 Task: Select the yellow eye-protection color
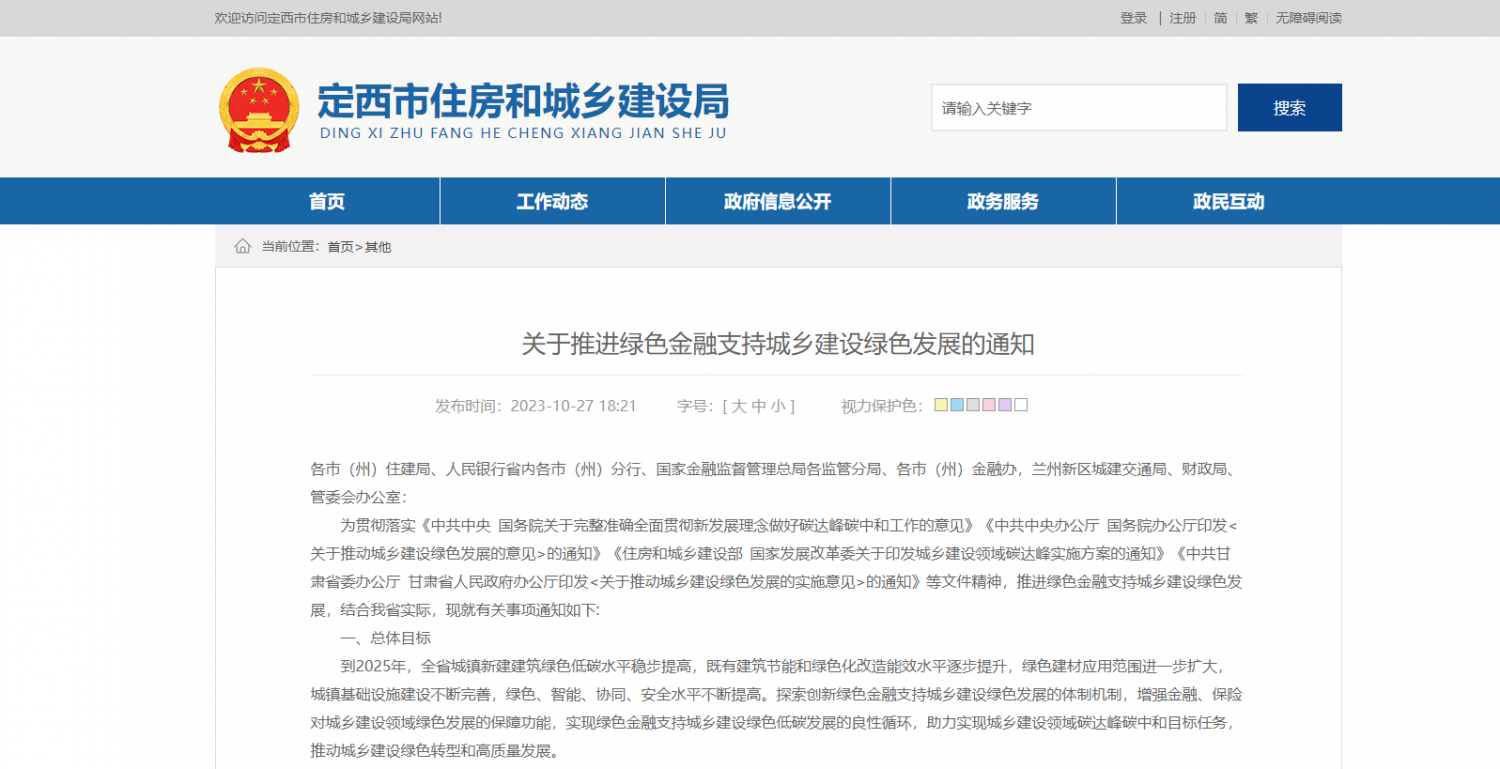pos(941,405)
